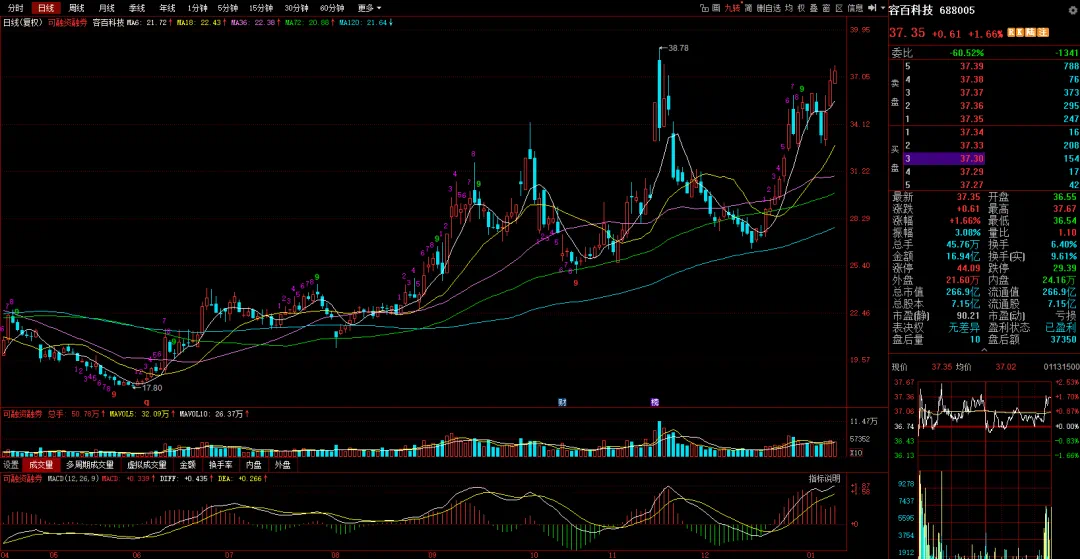
Task: Open the settings gear beside stock code
Action: tap(1071, 10)
